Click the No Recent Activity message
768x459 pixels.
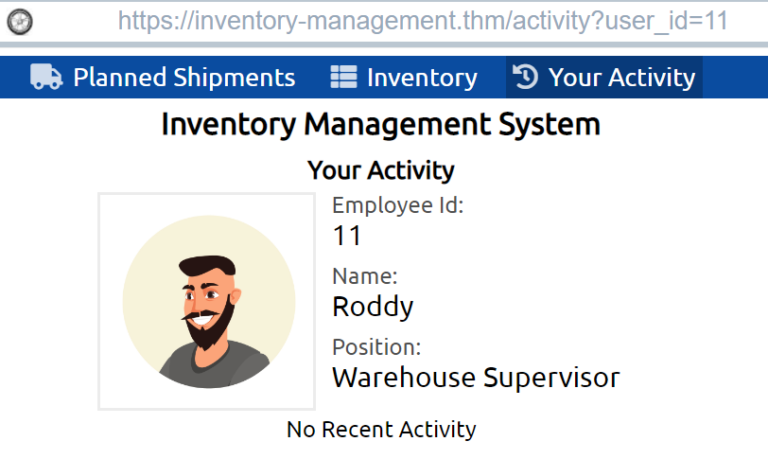tap(381, 430)
